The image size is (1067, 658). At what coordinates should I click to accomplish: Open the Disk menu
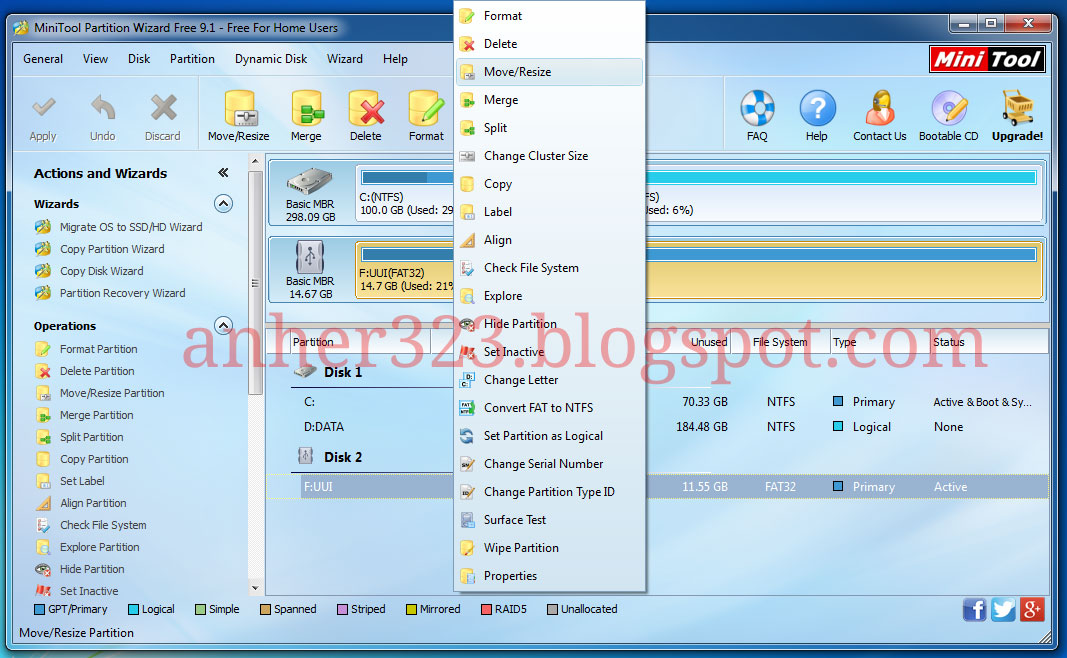139,59
